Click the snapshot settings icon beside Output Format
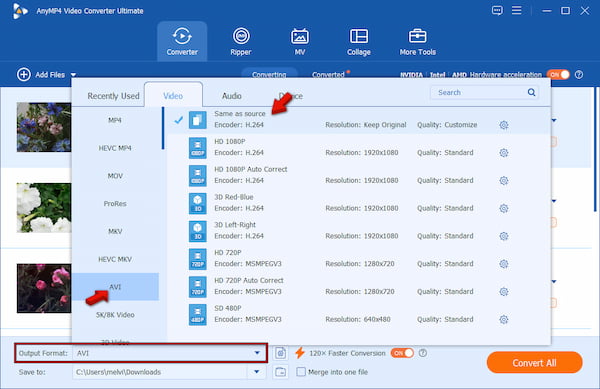 280,353
